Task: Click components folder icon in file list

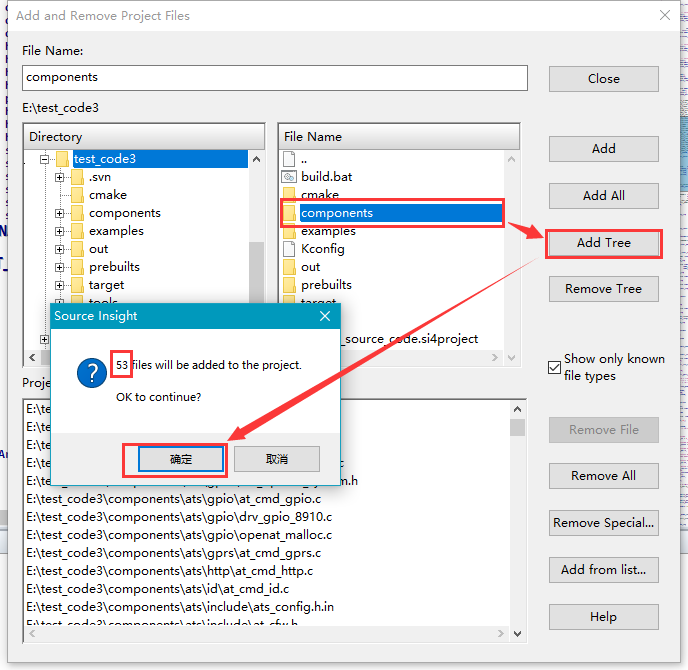Action: click(x=289, y=212)
